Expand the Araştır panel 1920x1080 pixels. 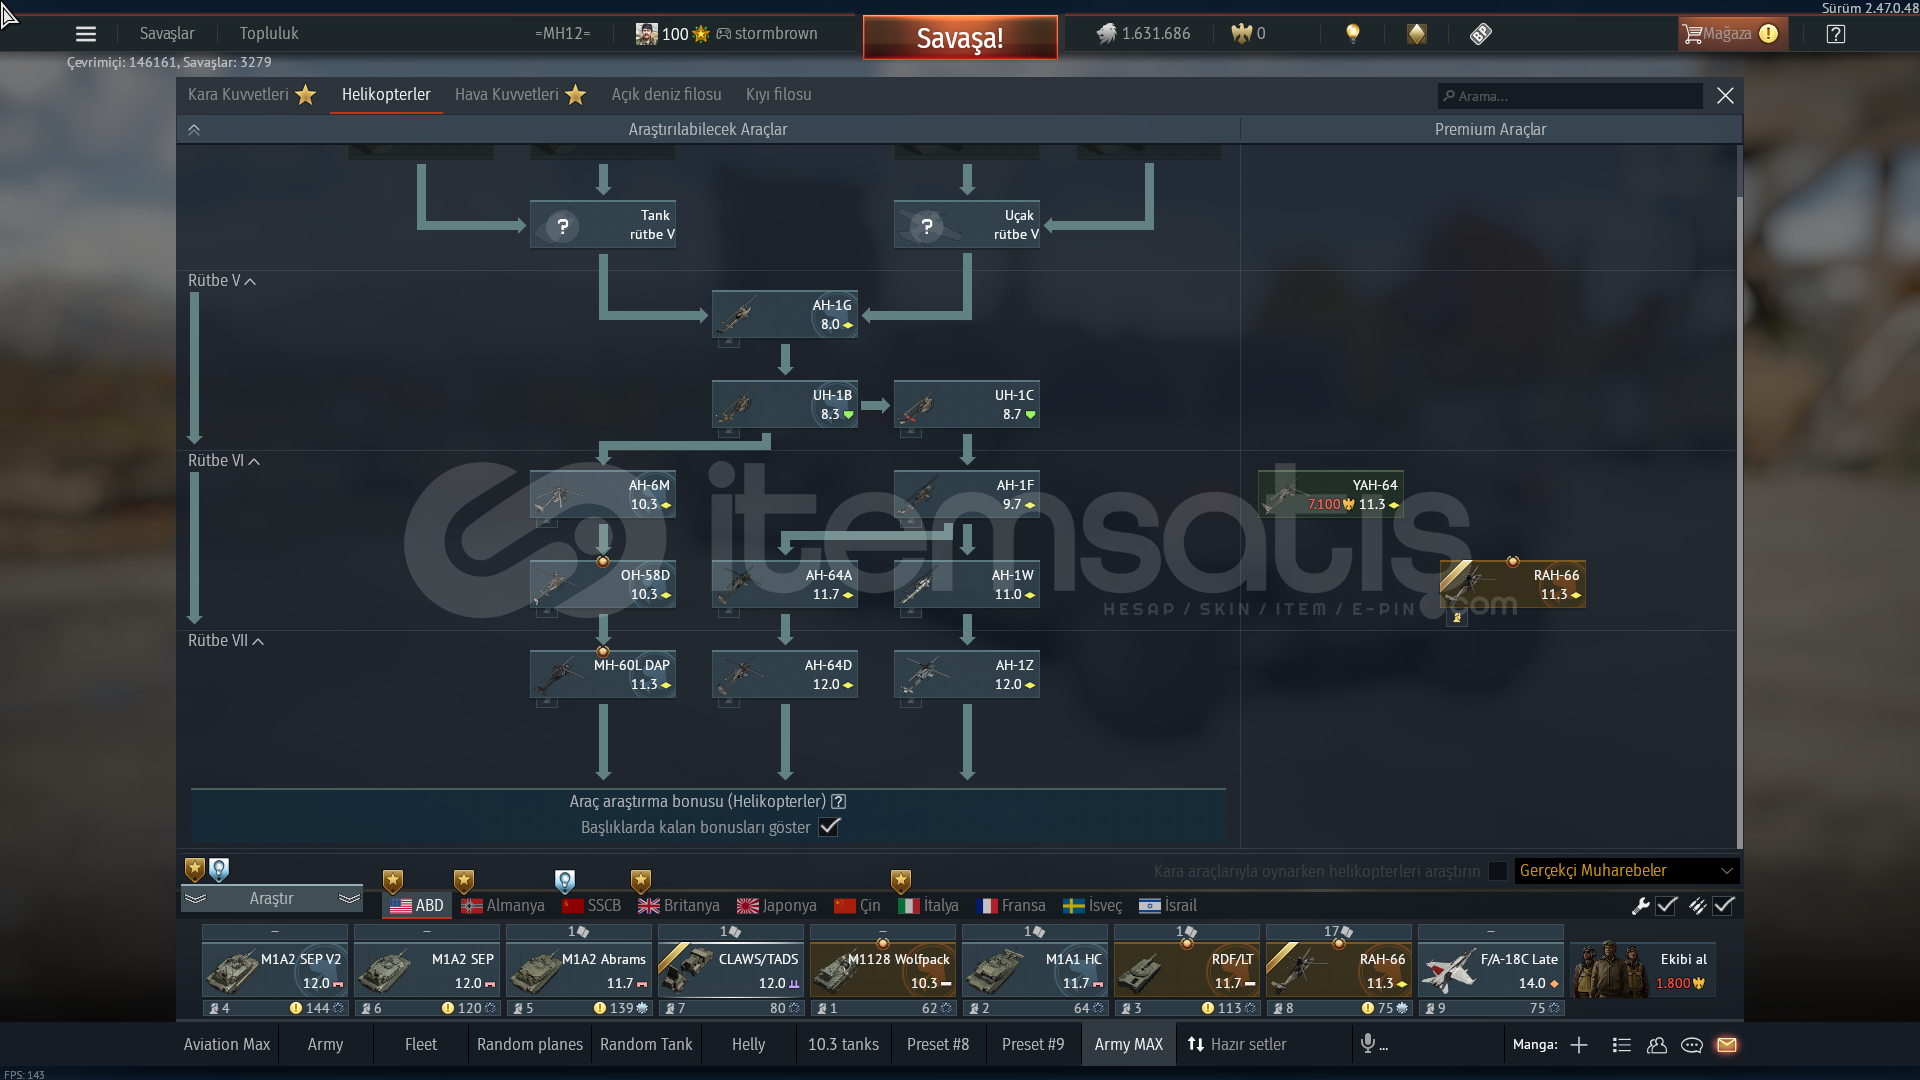click(272, 899)
